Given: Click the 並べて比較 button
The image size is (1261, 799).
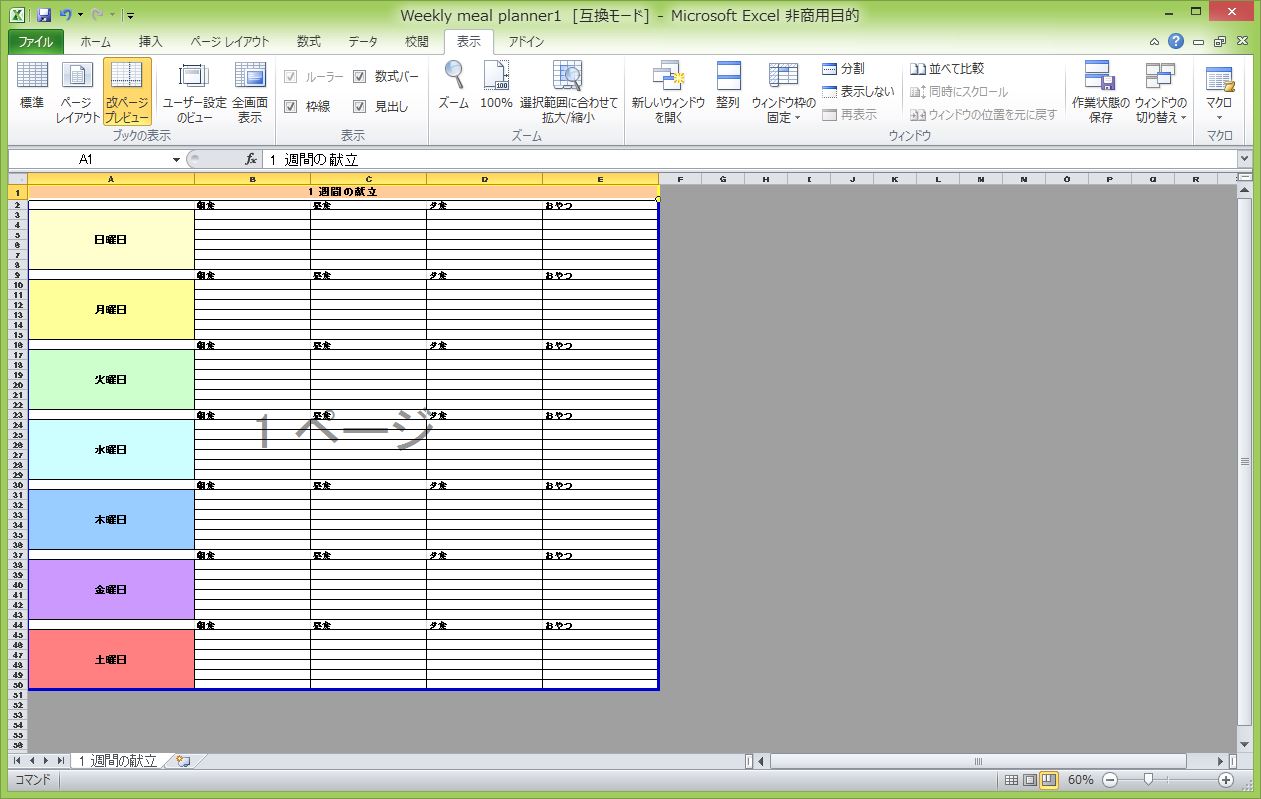Looking at the screenshot, I should pyautogui.click(x=947, y=69).
